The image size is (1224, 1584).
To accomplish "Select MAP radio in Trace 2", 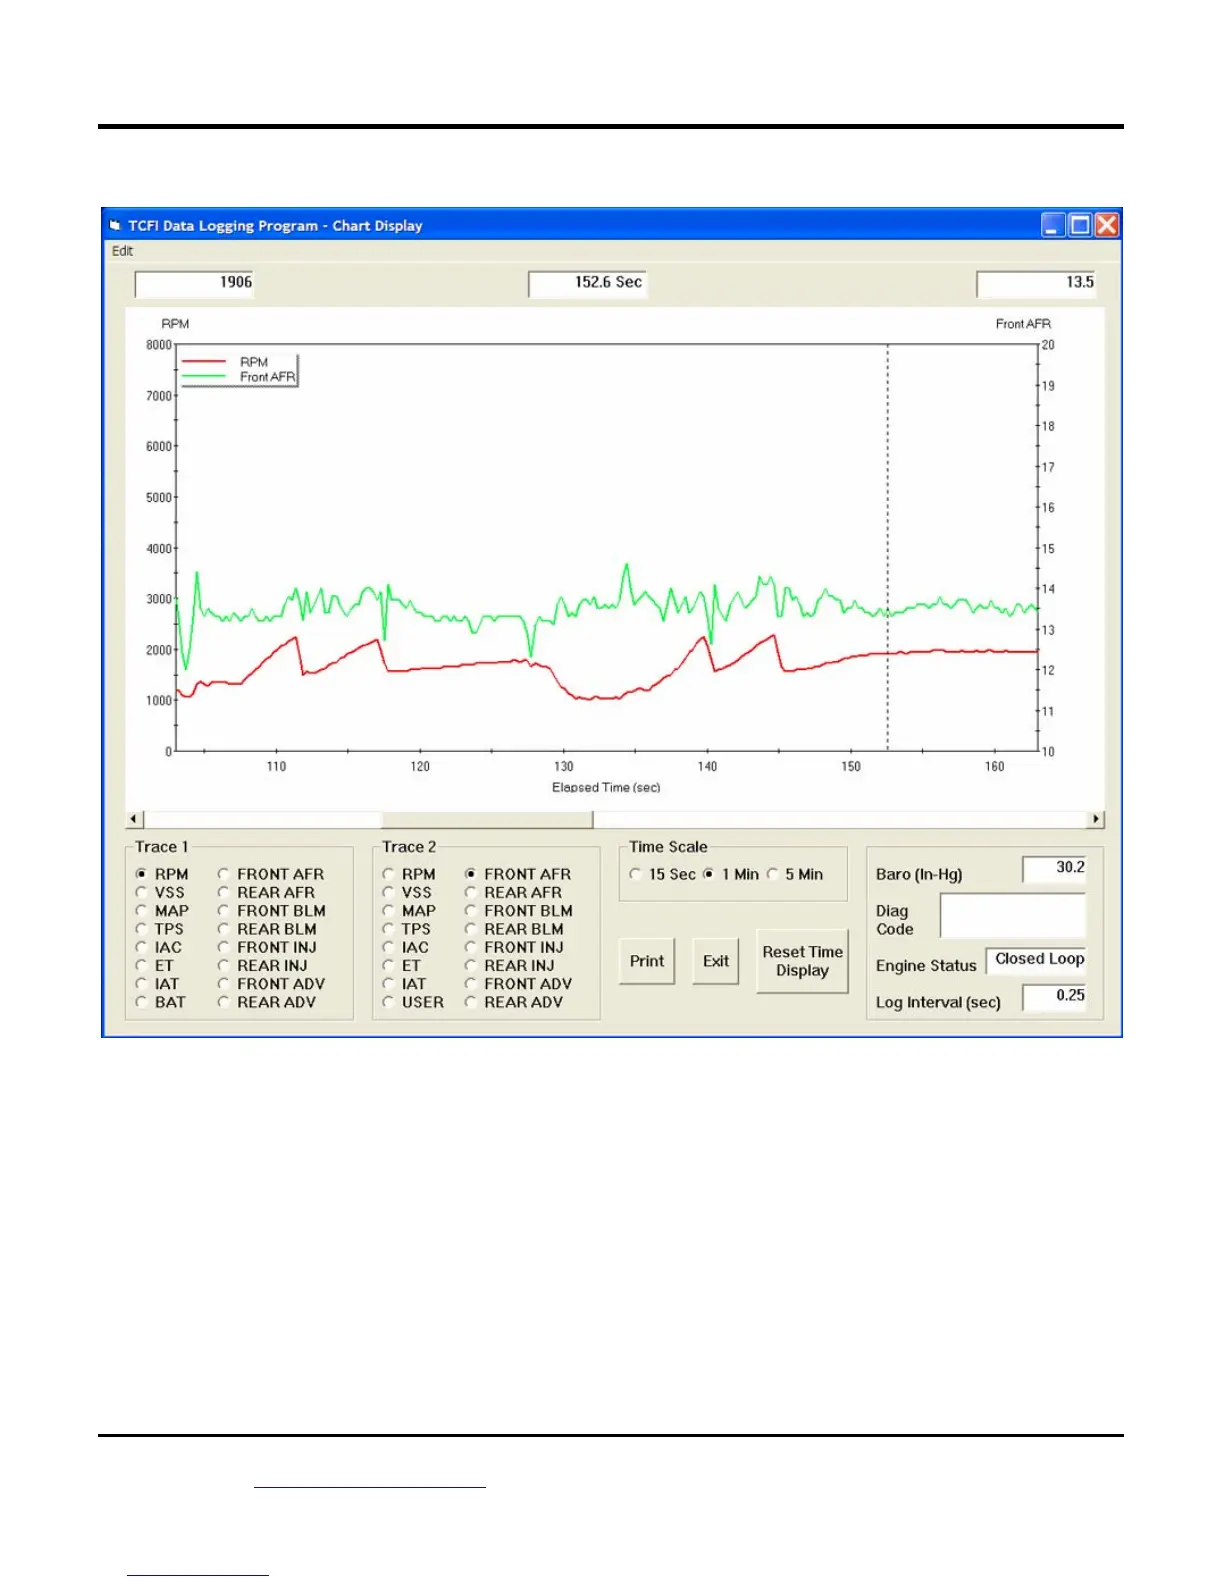I will pyautogui.click(x=388, y=911).
